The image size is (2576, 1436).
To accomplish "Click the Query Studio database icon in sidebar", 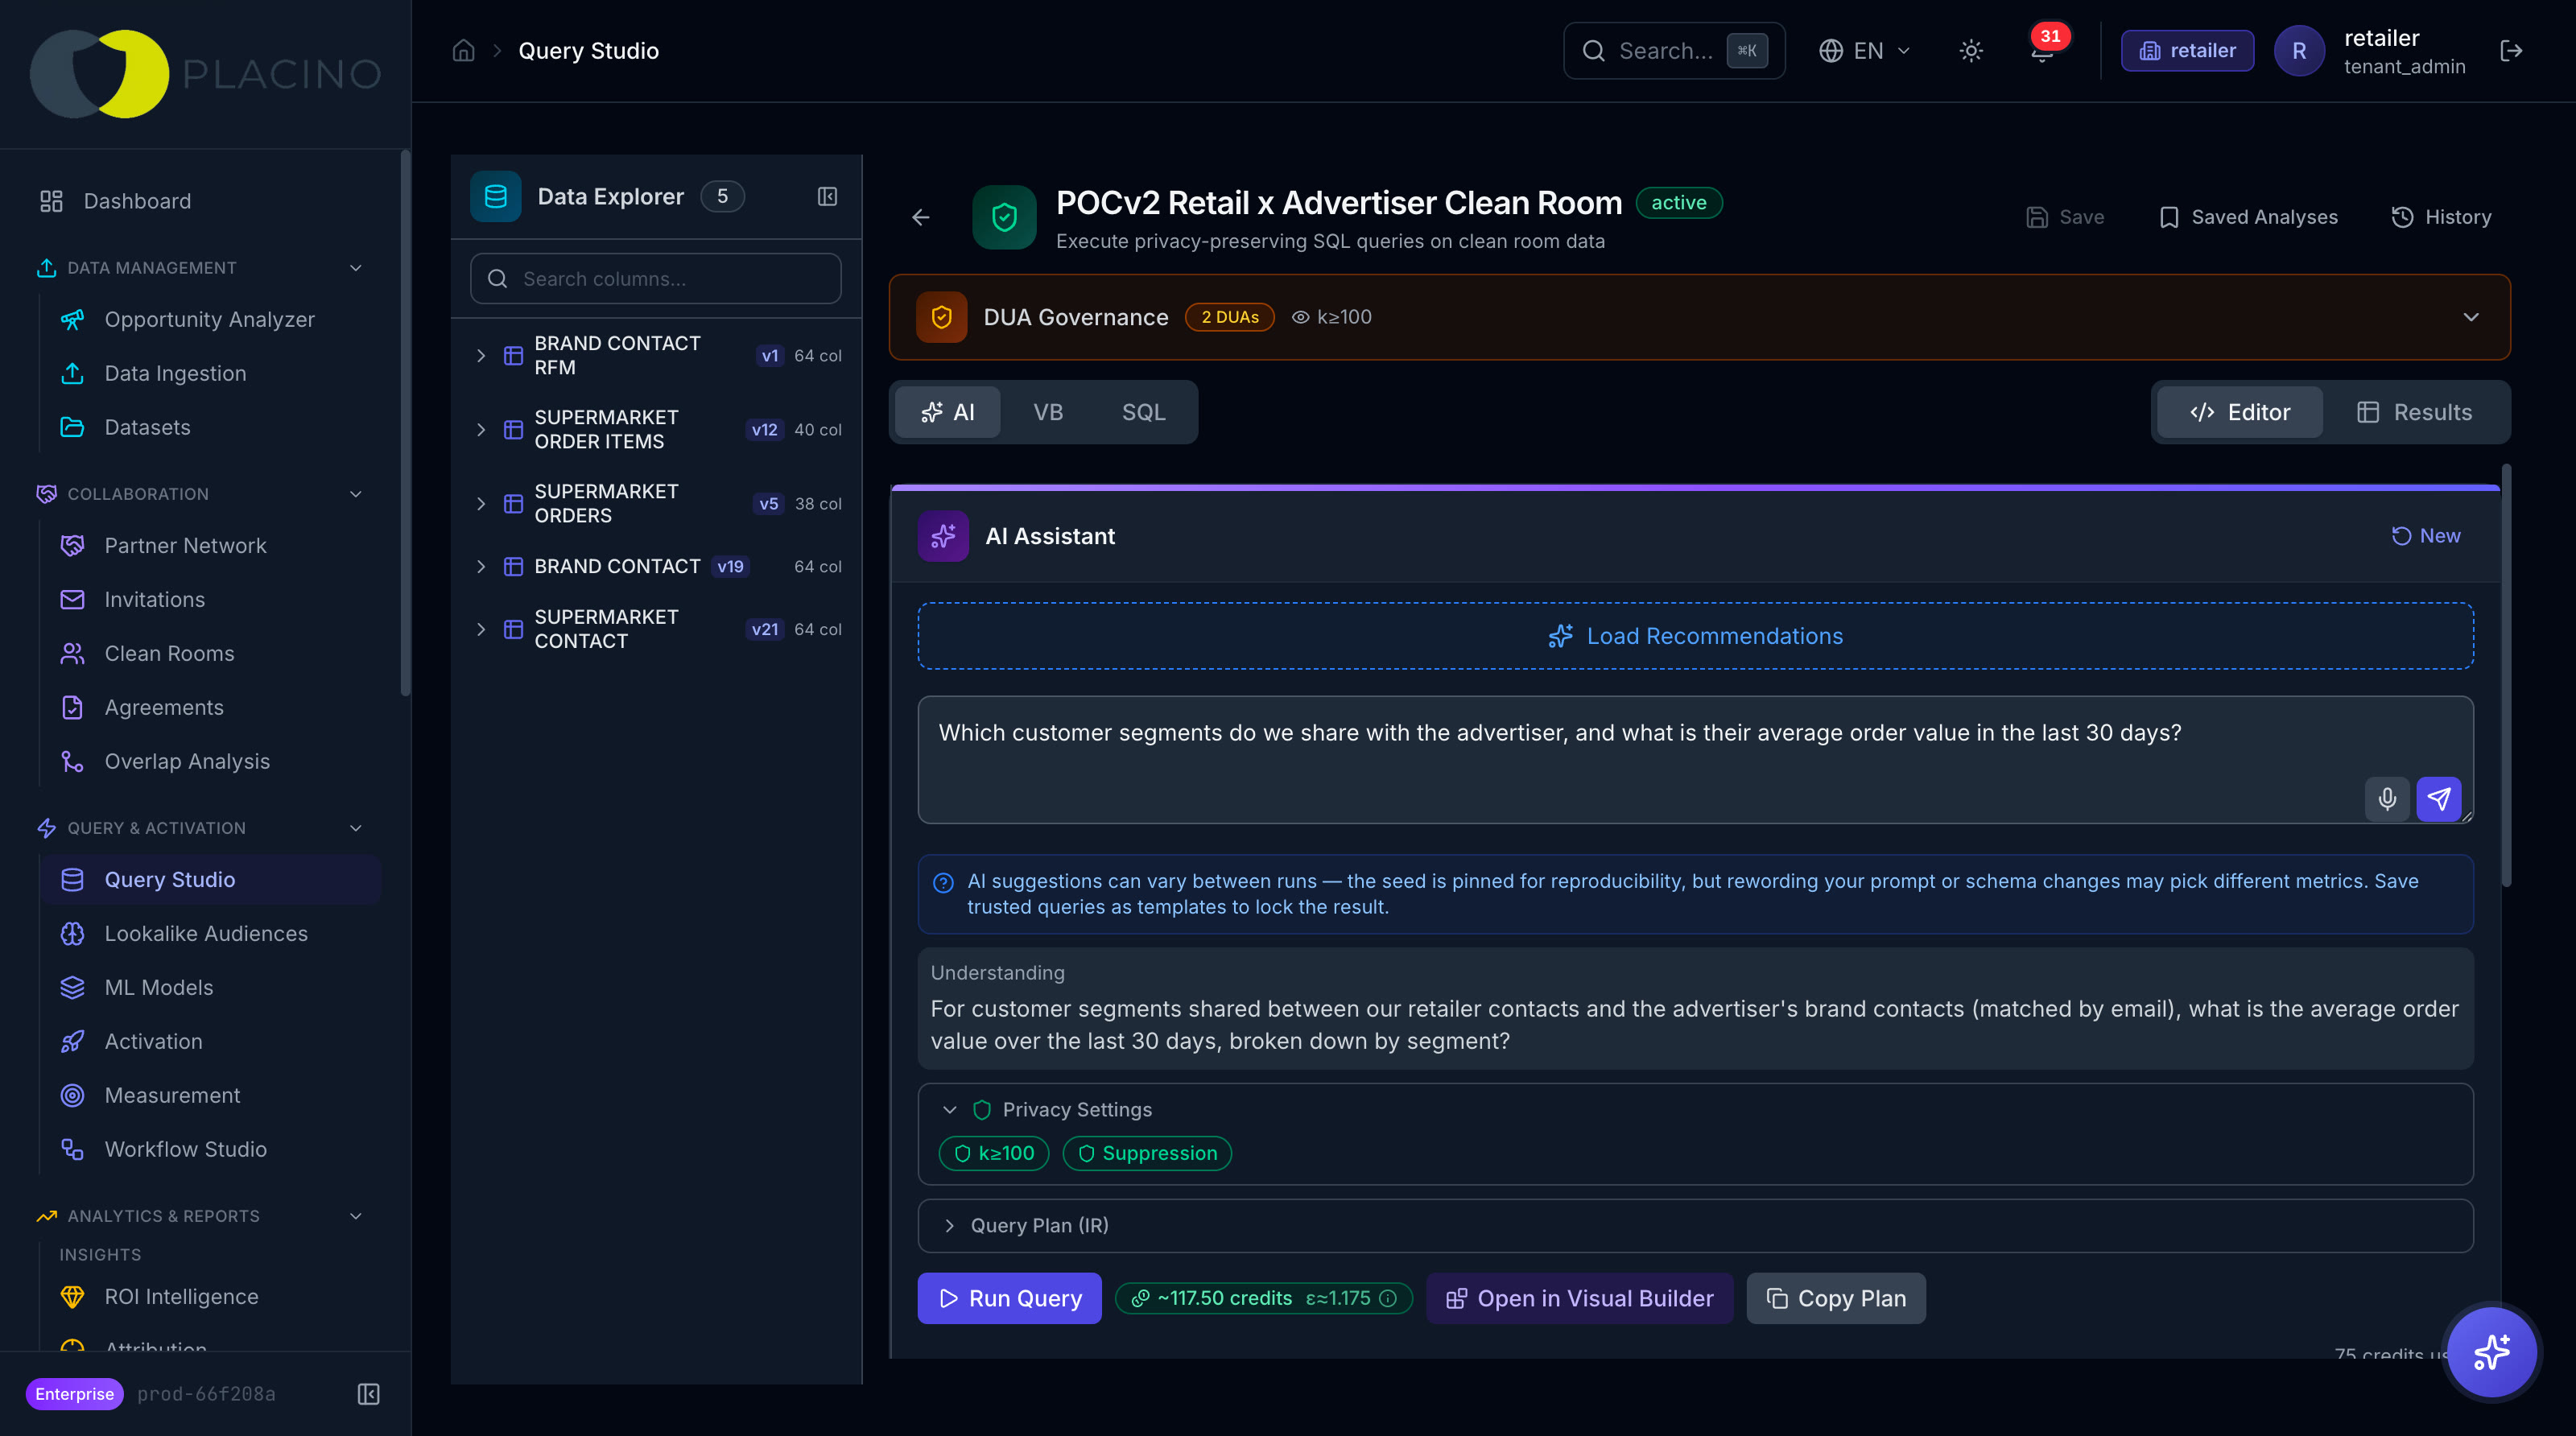I will click(72, 879).
